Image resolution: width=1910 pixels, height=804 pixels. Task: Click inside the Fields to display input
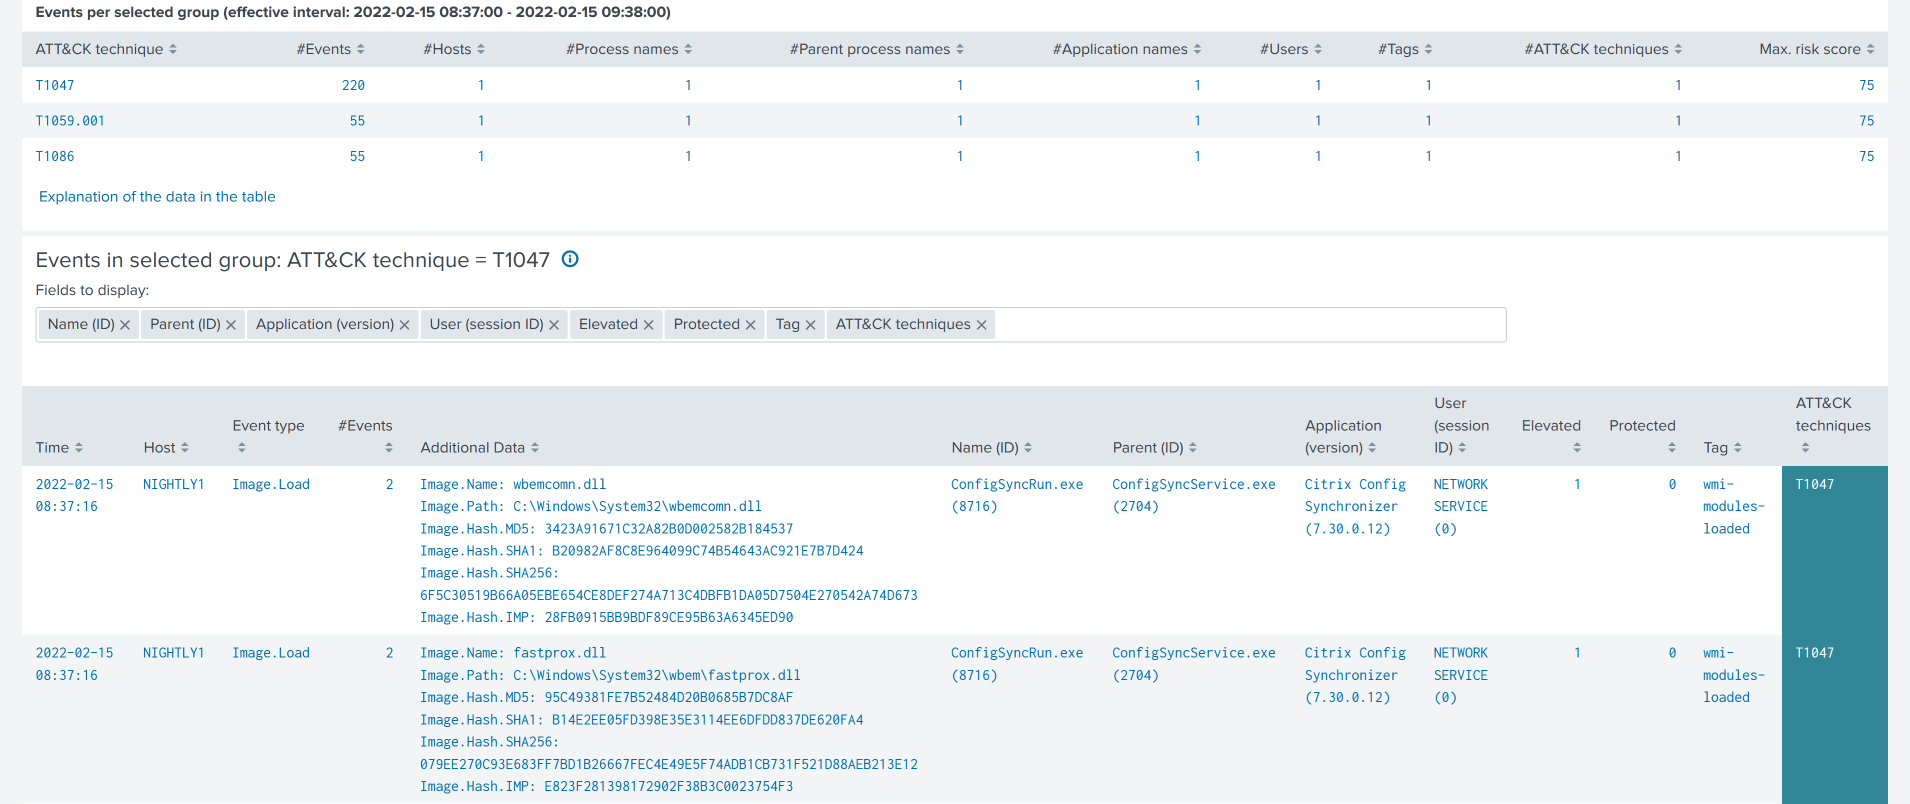pyautogui.click(x=1250, y=325)
